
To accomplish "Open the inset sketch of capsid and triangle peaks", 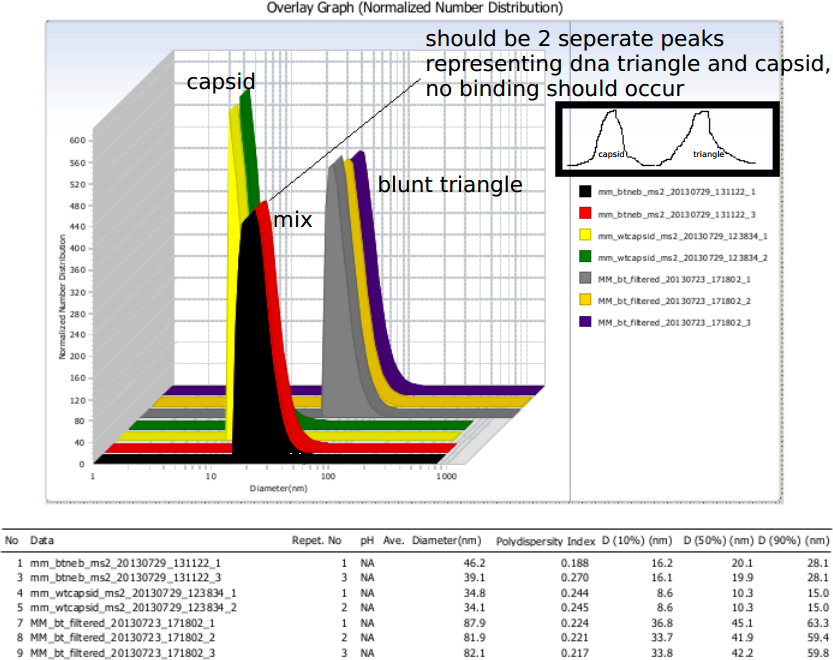I will (x=664, y=138).
